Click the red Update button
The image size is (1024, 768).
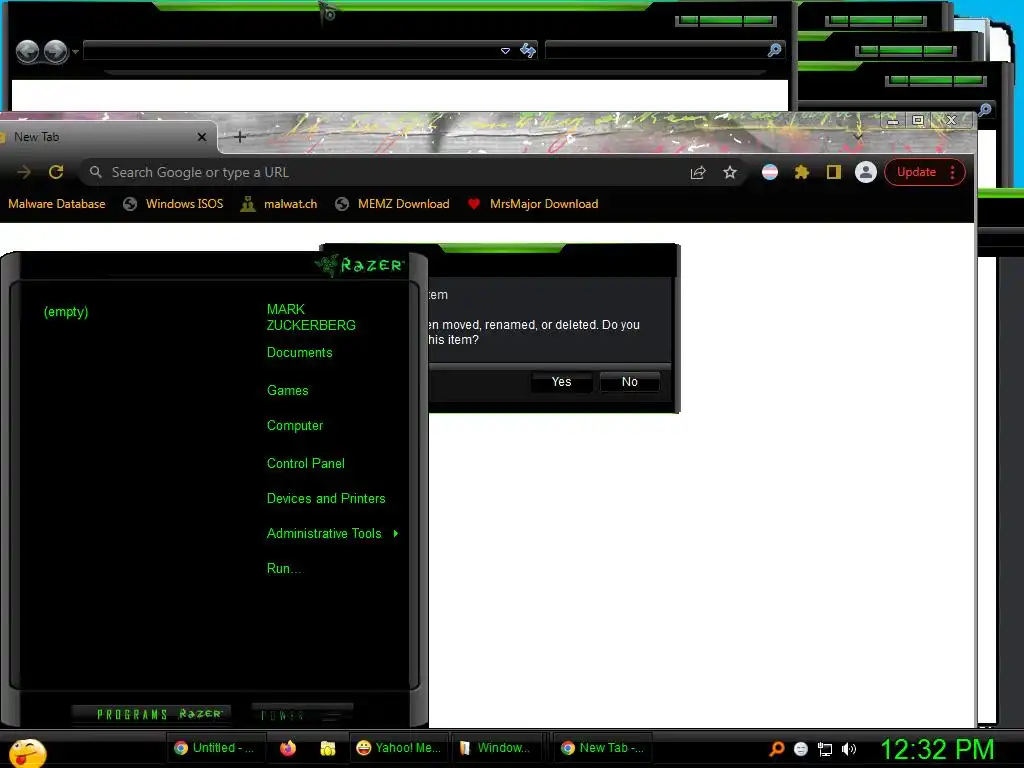click(x=916, y=172)
